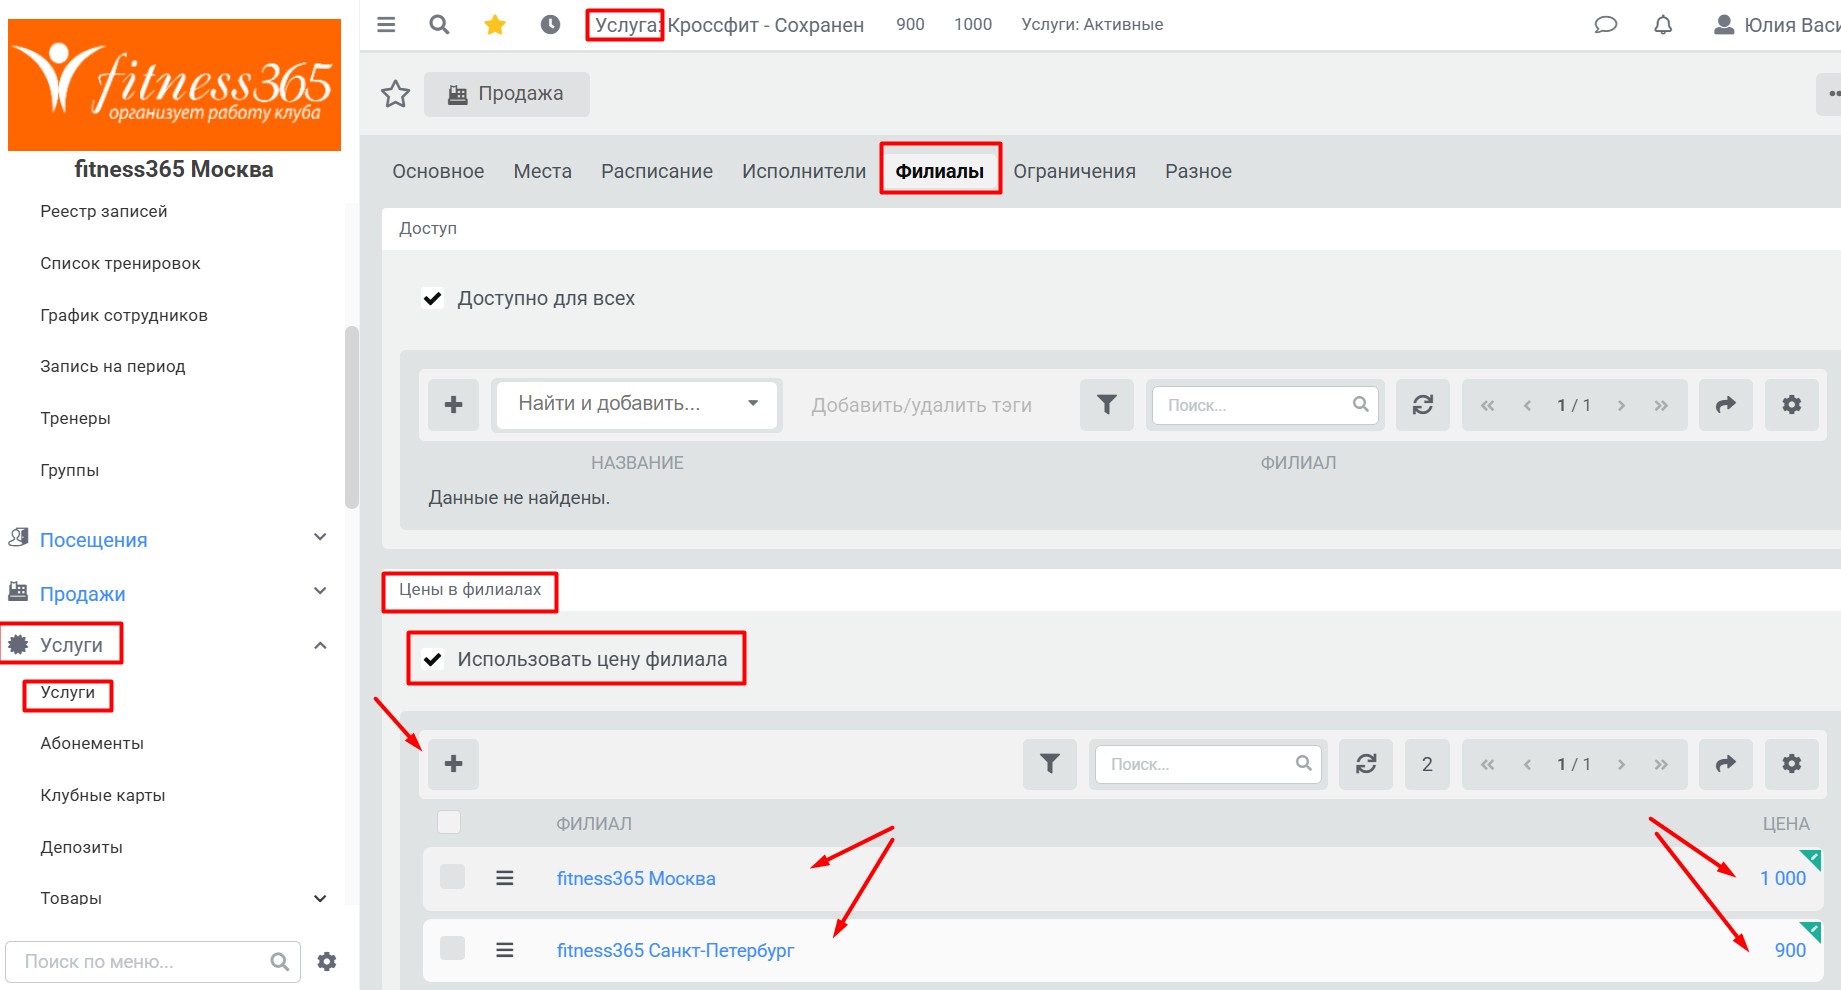Refresh the branch prices table
The image size is (1841, 990).
1366,764
